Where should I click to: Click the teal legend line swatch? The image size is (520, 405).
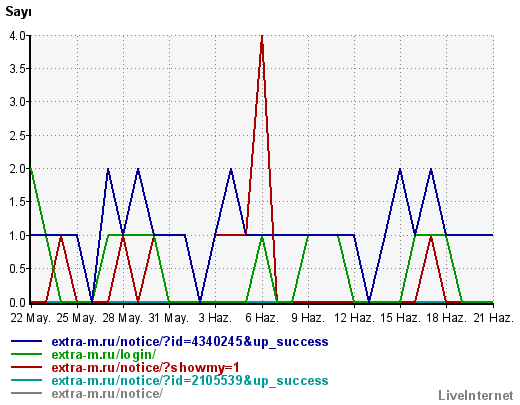click(x=27, y=380)
